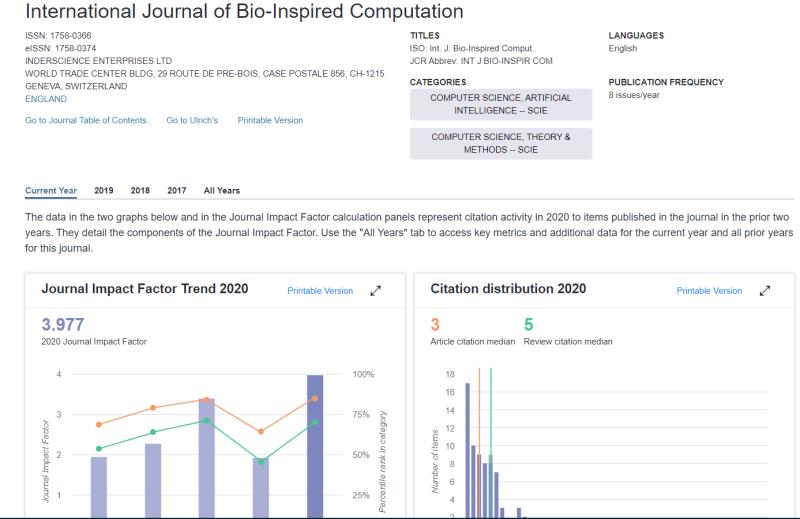The height and width of the screenshot is (519, 800).
Task: Open the All Years tab
Action: tap(221, 190)
